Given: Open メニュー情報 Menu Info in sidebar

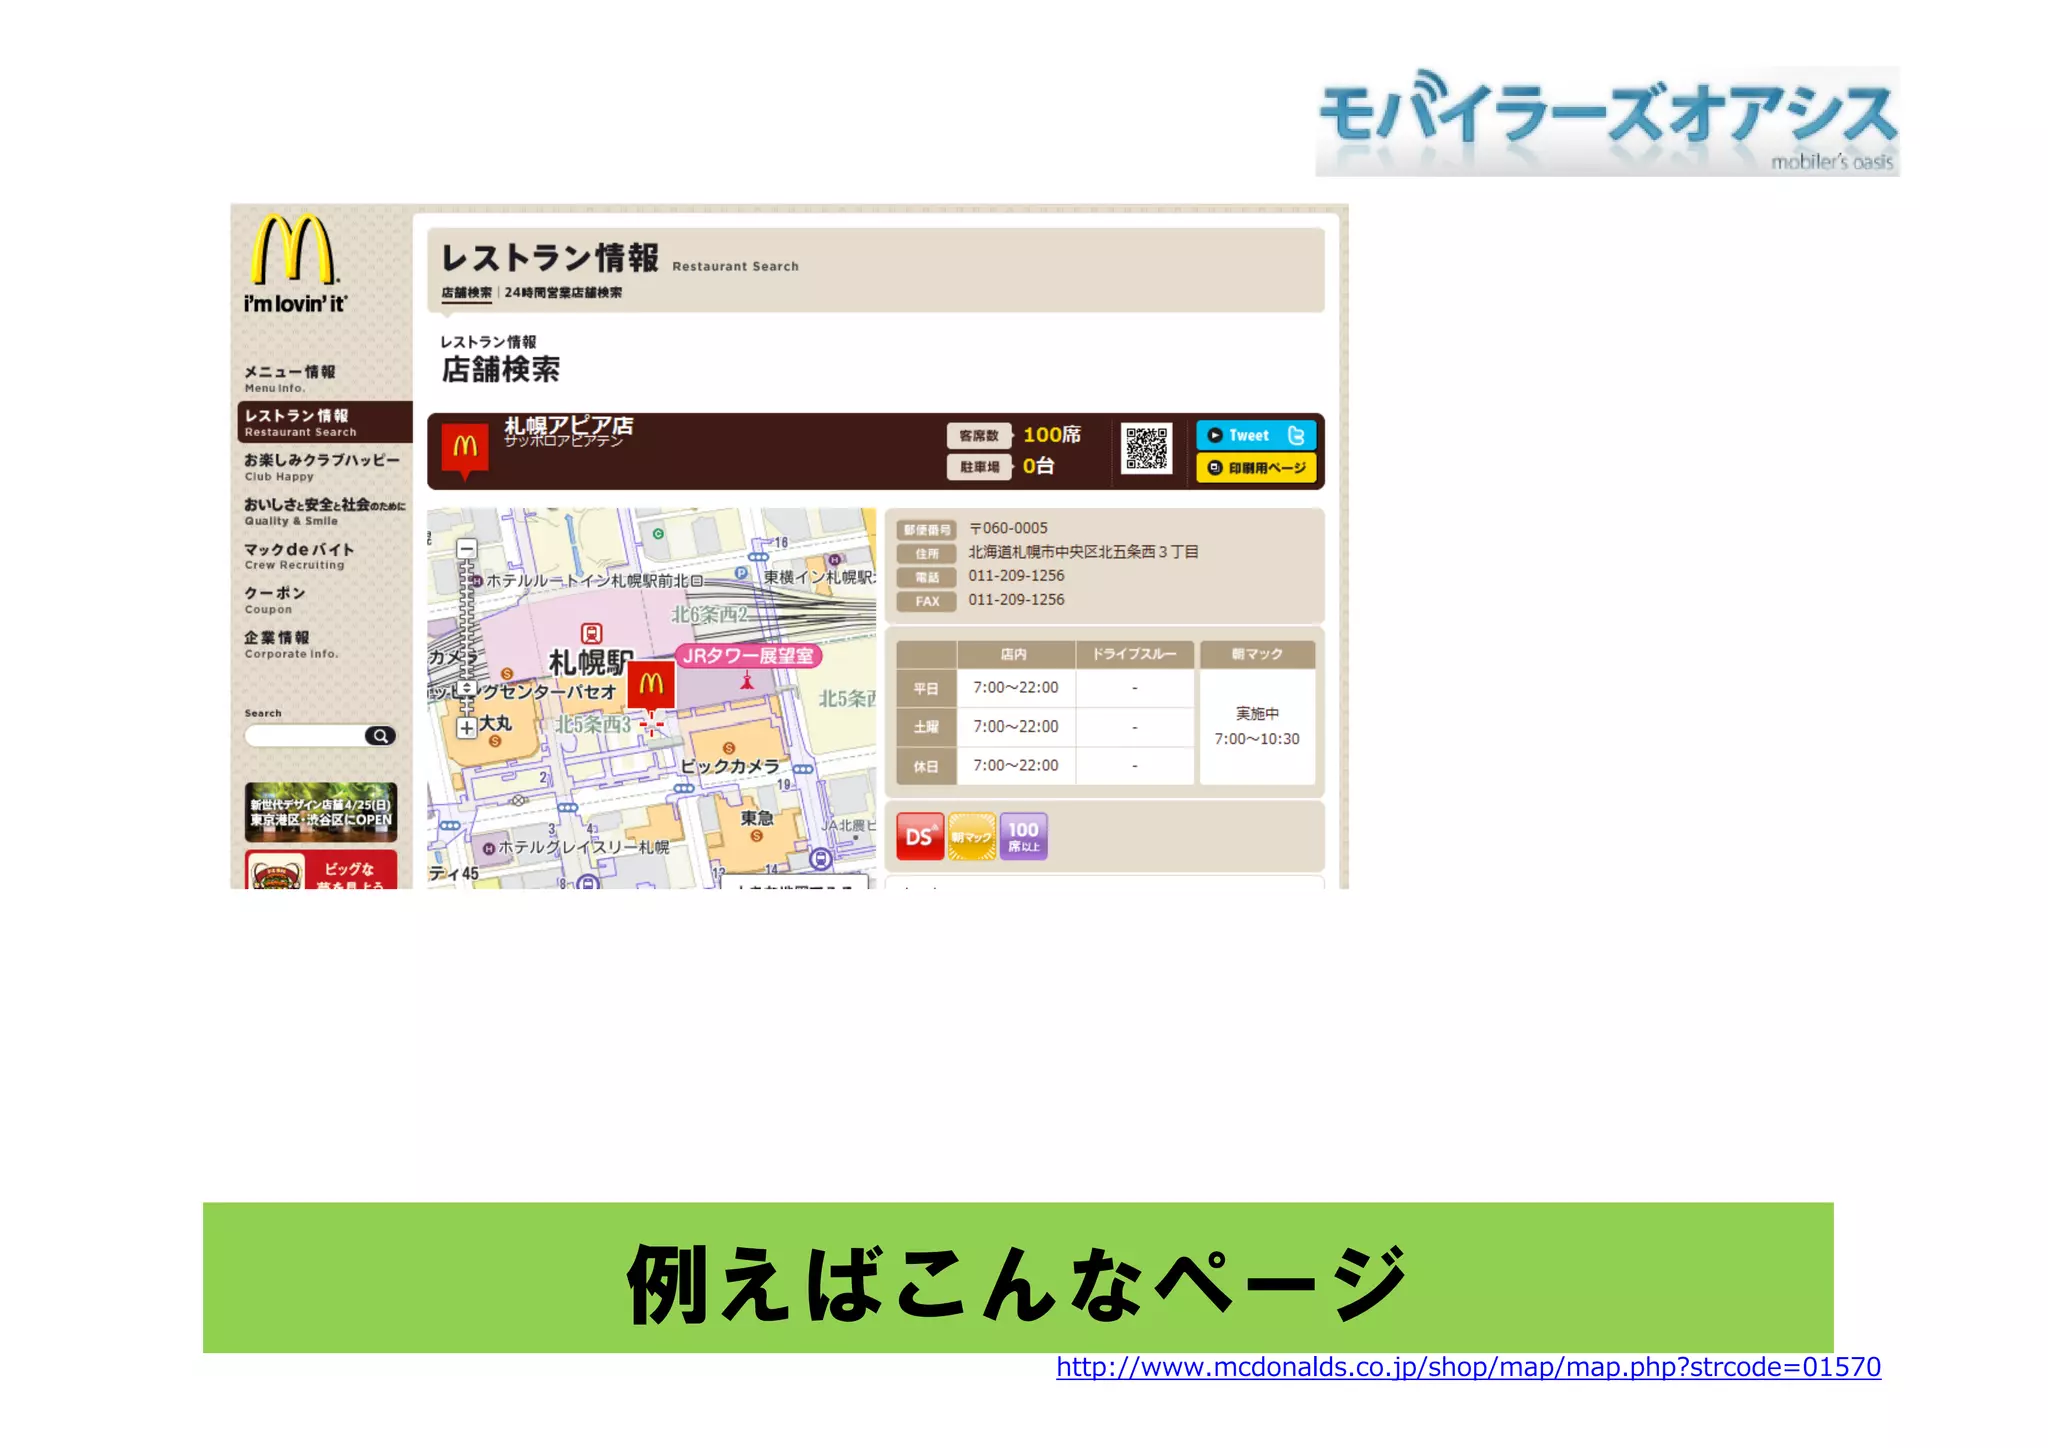Looking at the screenshot, I should (x=290, y=378).
